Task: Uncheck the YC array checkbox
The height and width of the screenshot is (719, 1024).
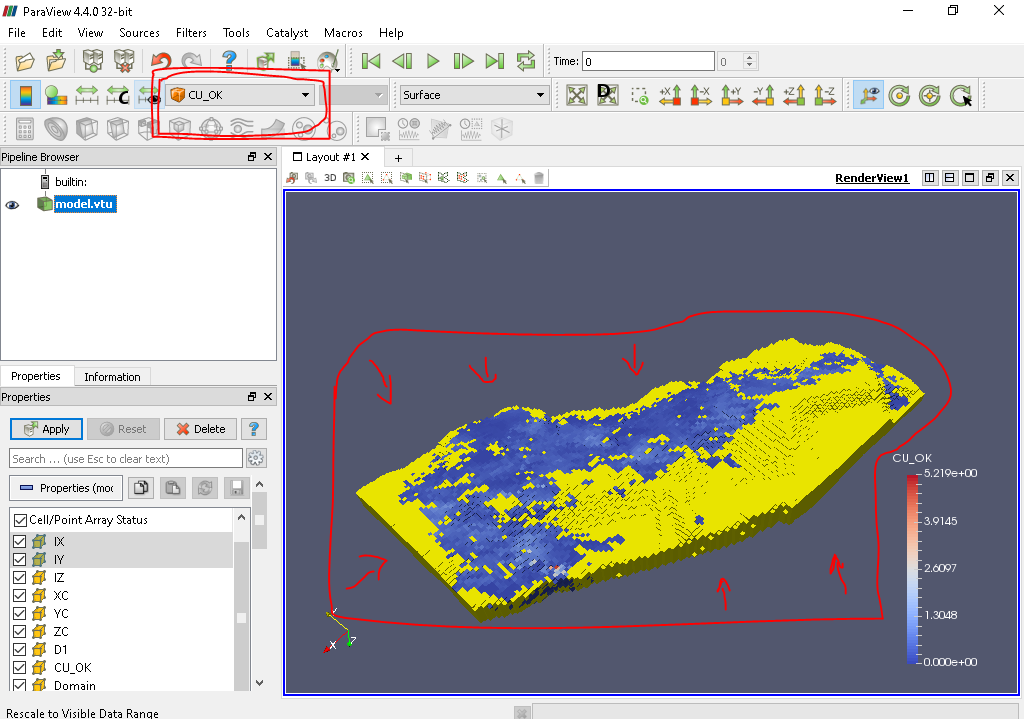Action: (x=20, y=613)
